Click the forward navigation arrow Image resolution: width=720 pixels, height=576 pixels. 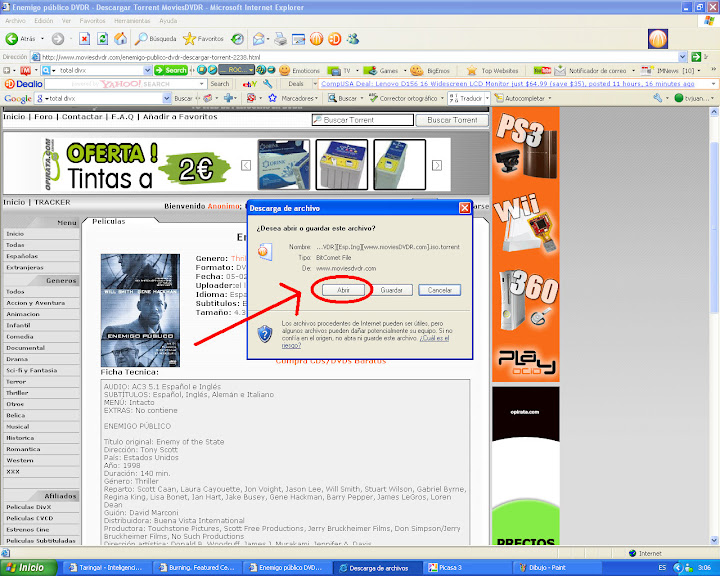tap(58, 39)
